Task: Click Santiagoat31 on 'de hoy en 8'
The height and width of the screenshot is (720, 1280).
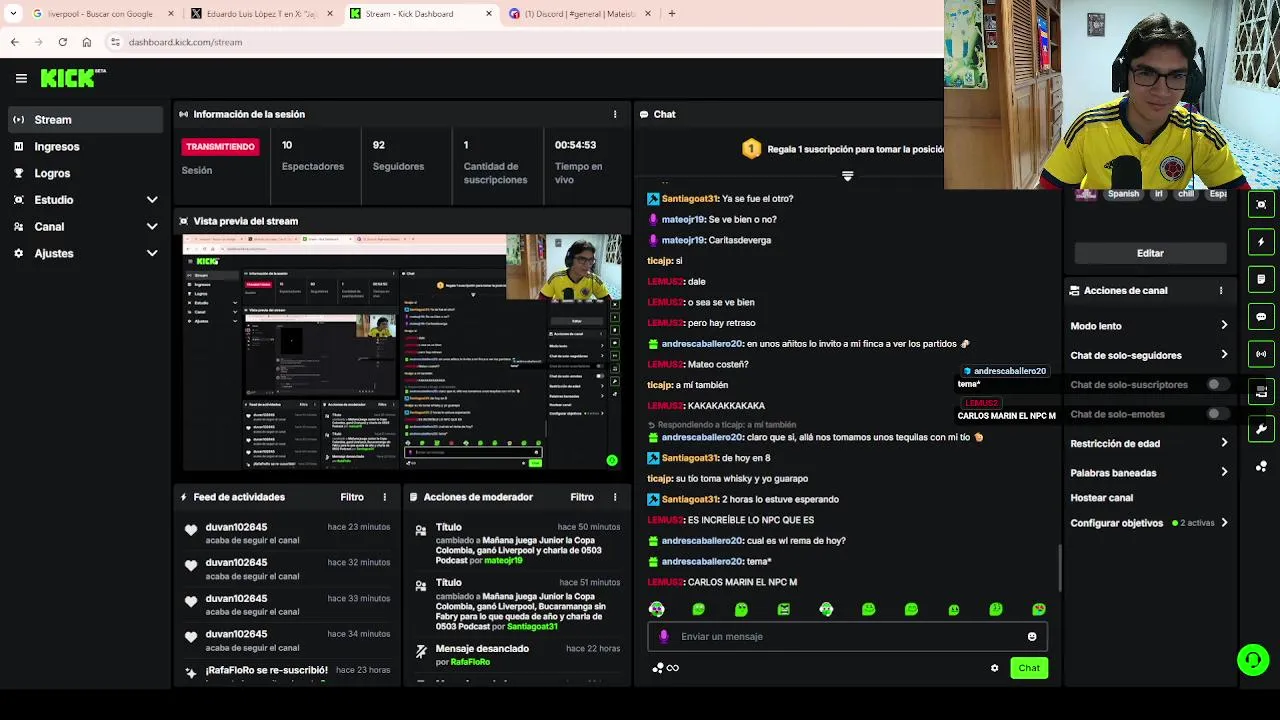Action: (690, 458)
